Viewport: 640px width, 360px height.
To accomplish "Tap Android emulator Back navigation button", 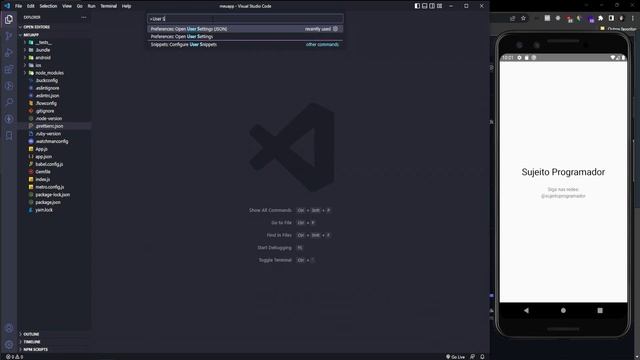I will [526, 311].
